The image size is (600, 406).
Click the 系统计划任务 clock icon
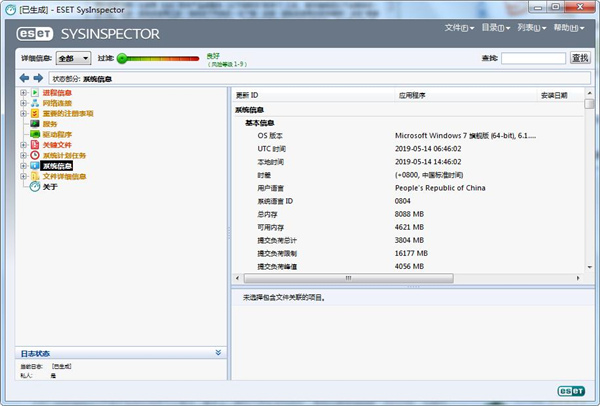(x=35, y=156)
